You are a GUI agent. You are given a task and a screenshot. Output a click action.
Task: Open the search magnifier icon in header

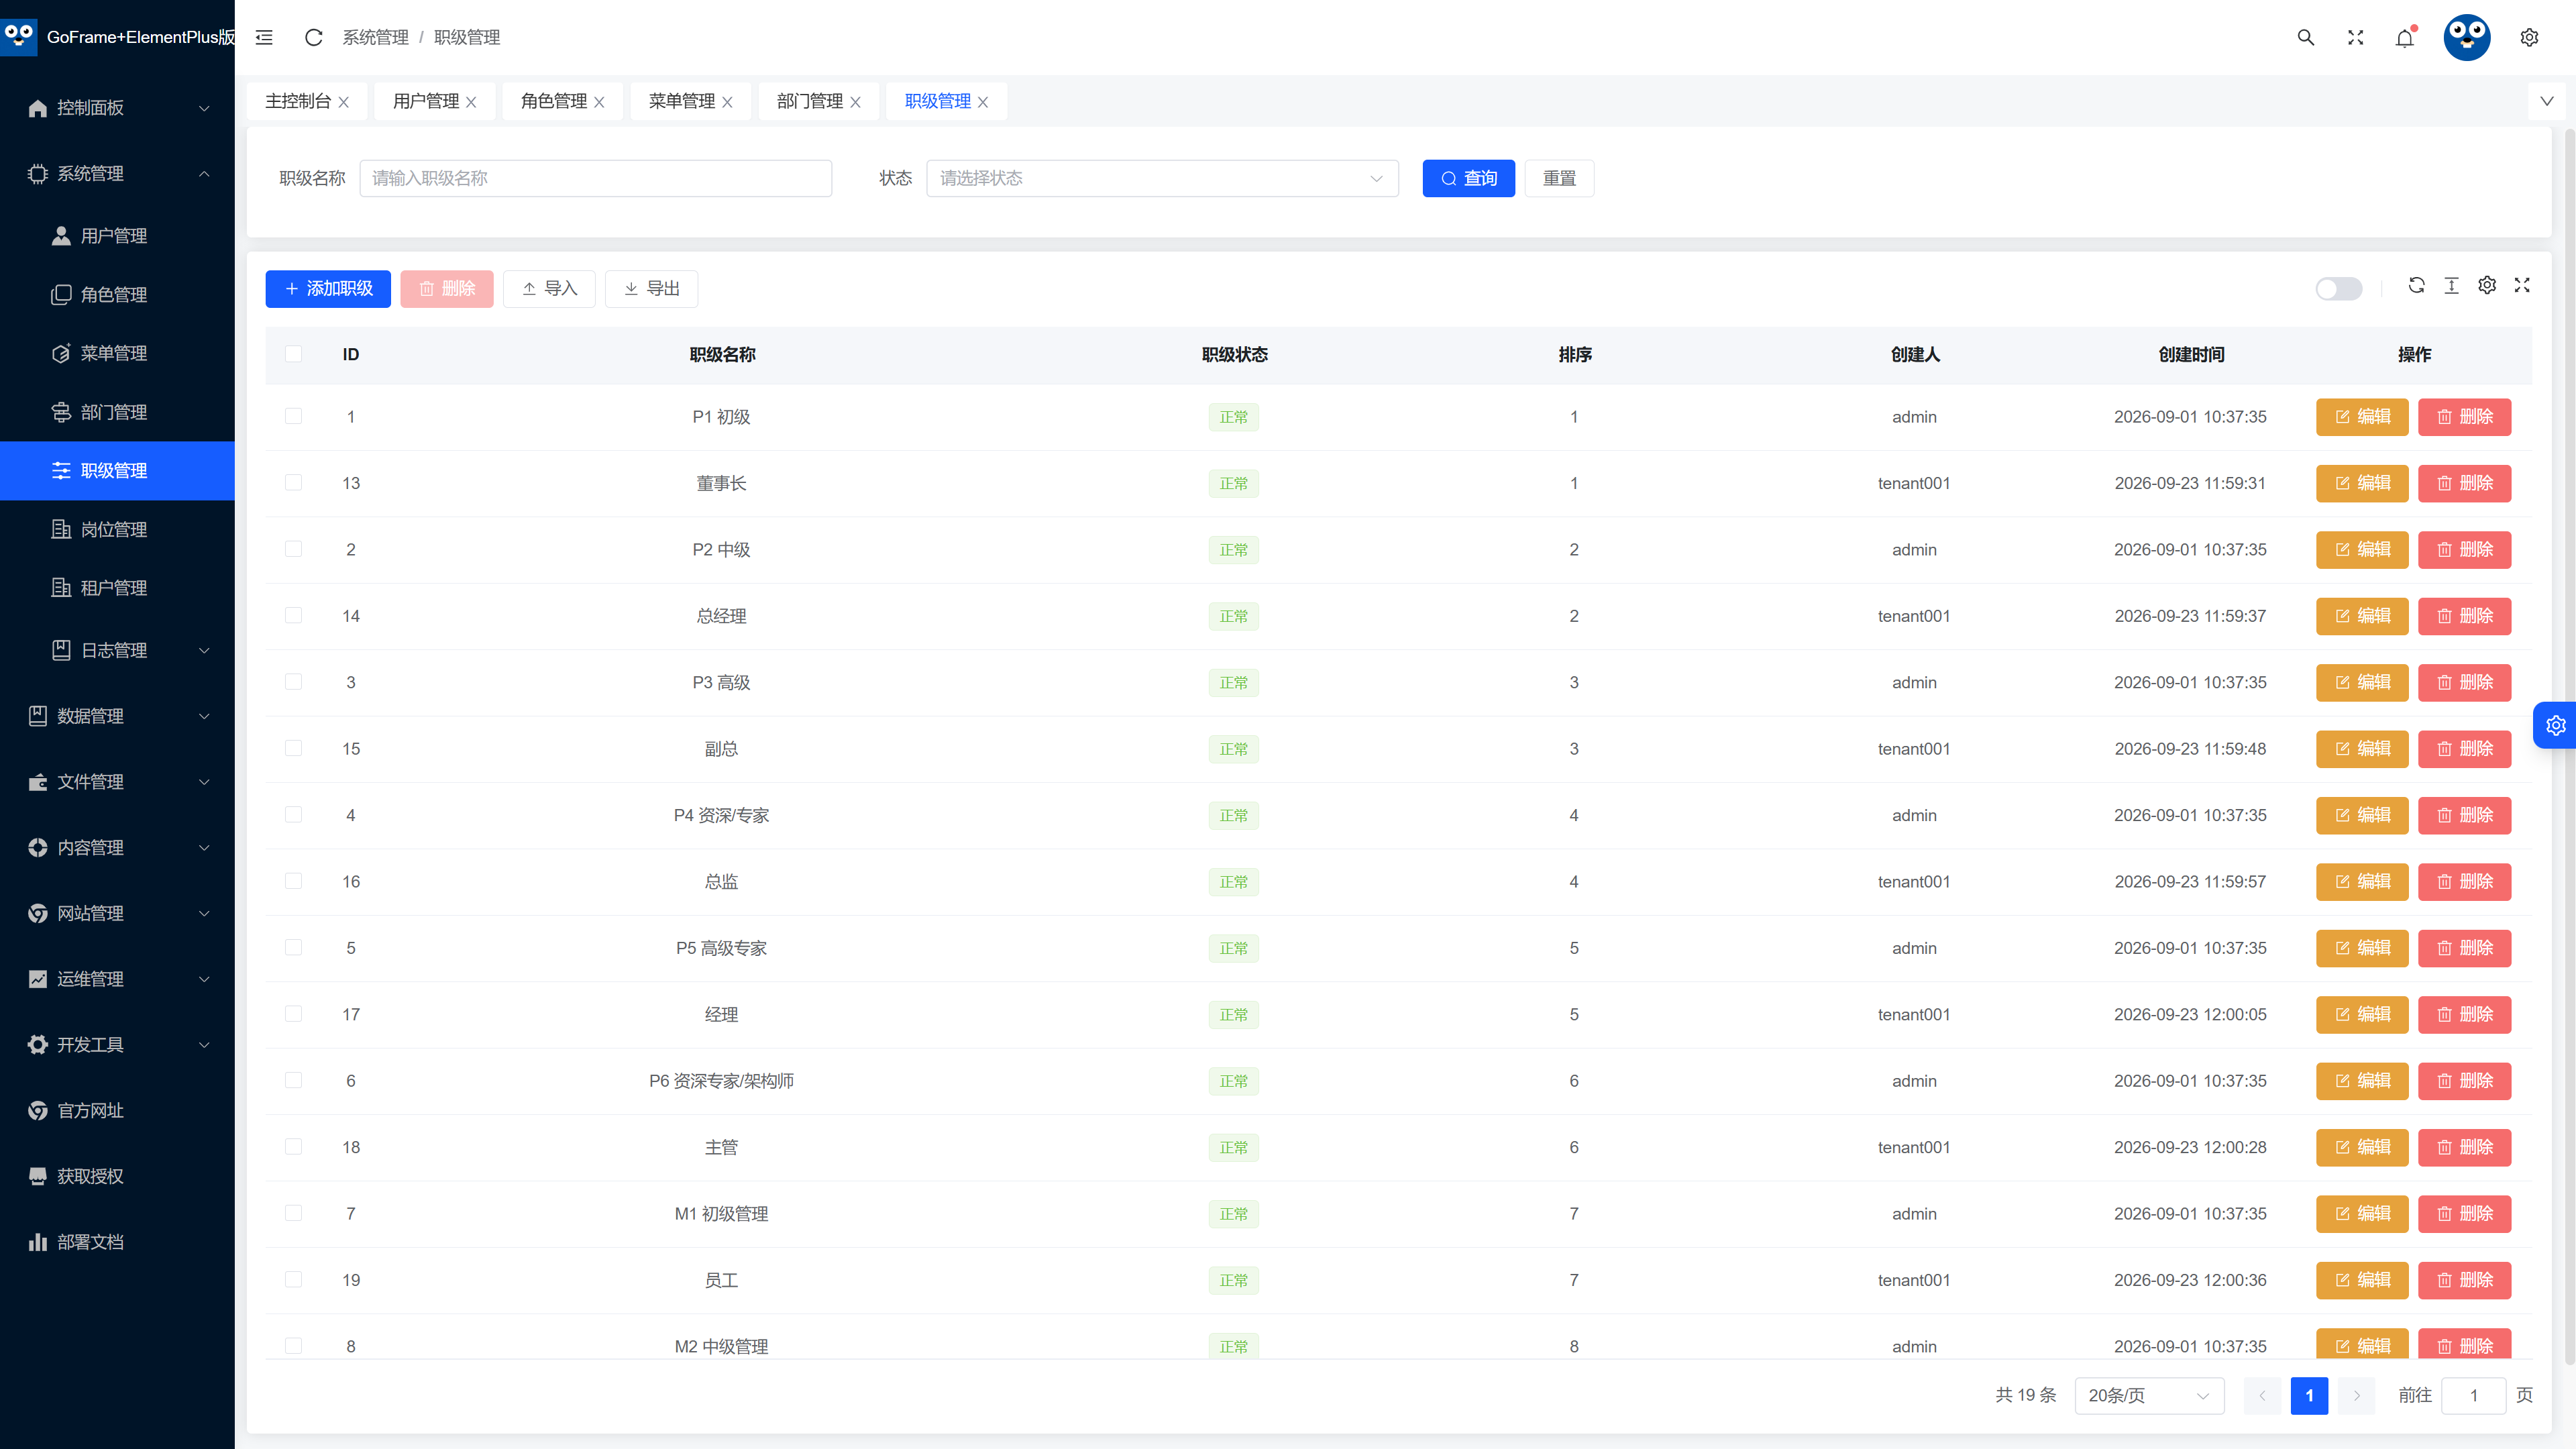tap(2305, 37)
